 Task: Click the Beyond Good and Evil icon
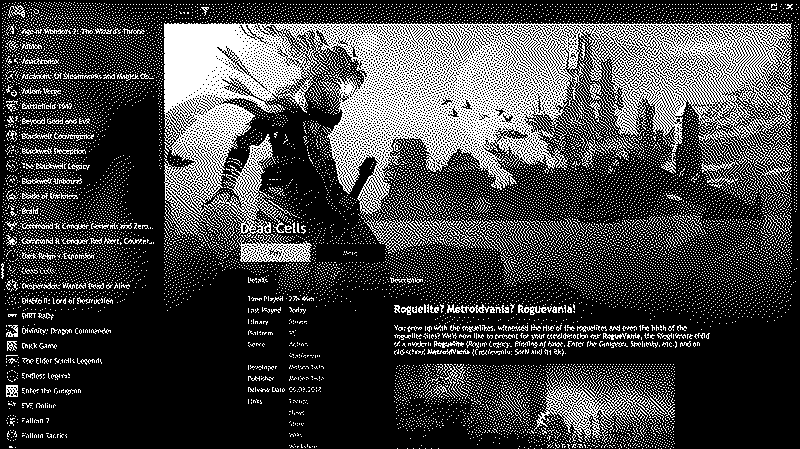[x=11, y=119]
